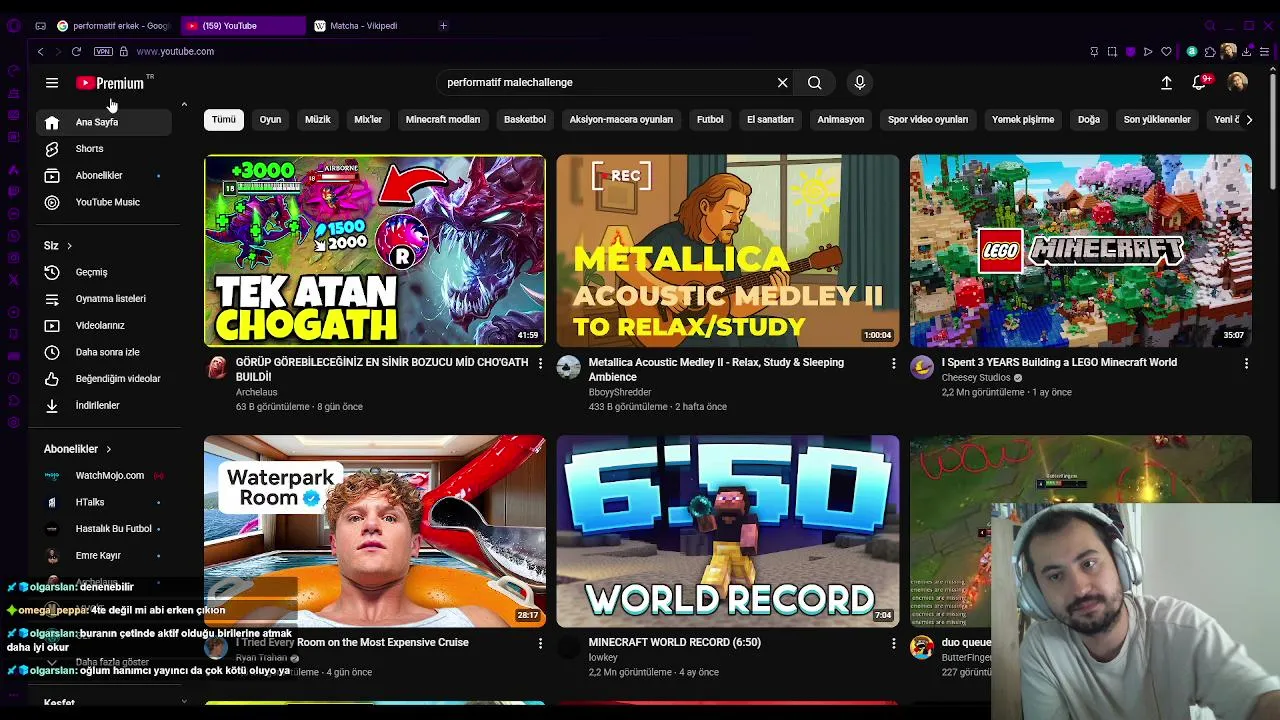
Task: Select Ana Sayfa in sidebar
Action: (x=104, y=122)
